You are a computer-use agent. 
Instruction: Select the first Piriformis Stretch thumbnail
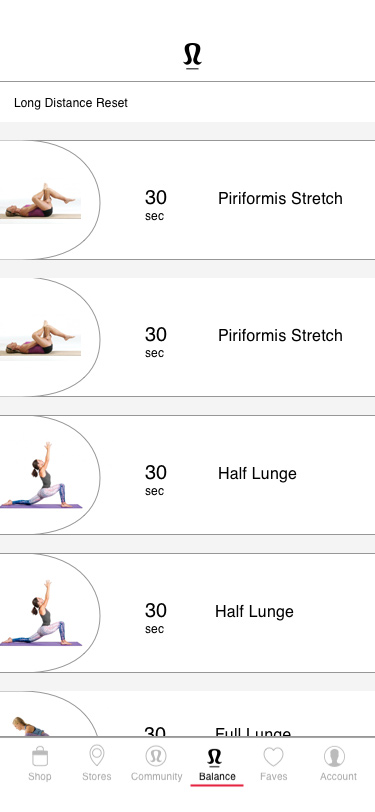coord(40,200)
